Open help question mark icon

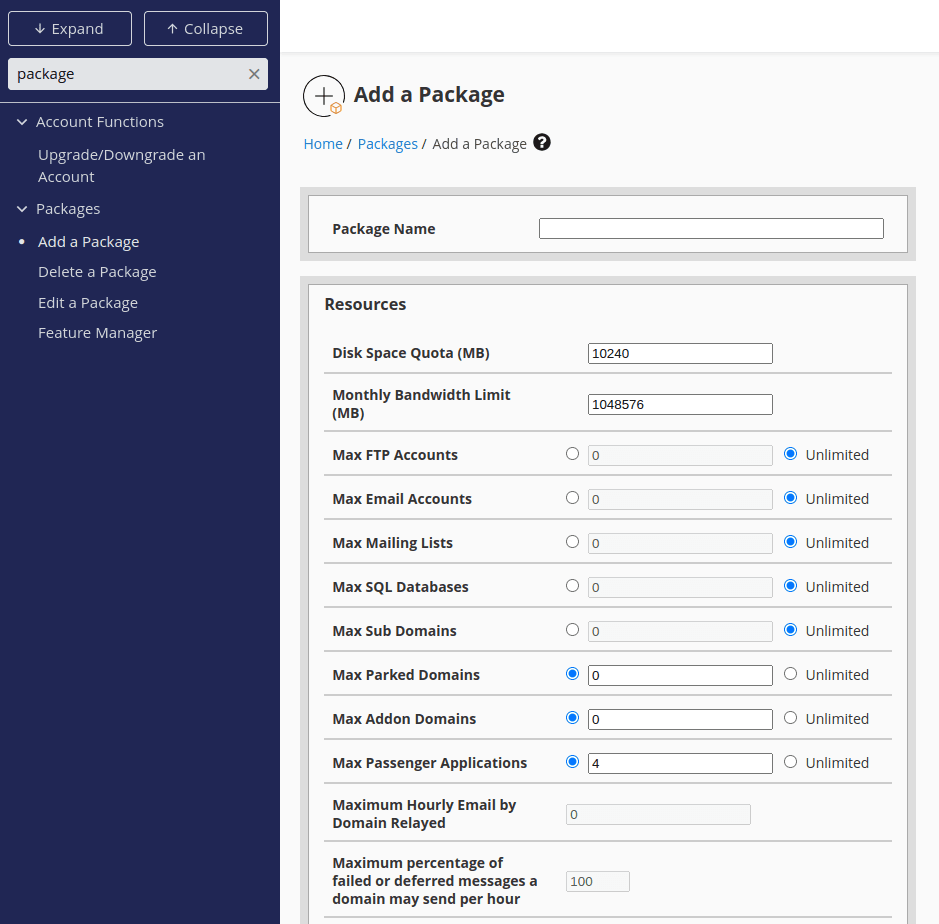542,143
